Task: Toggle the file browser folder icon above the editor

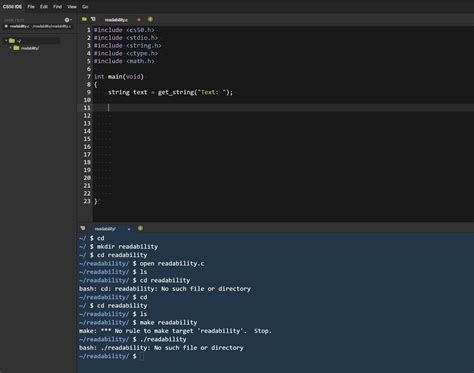Action: click(84, 20)
